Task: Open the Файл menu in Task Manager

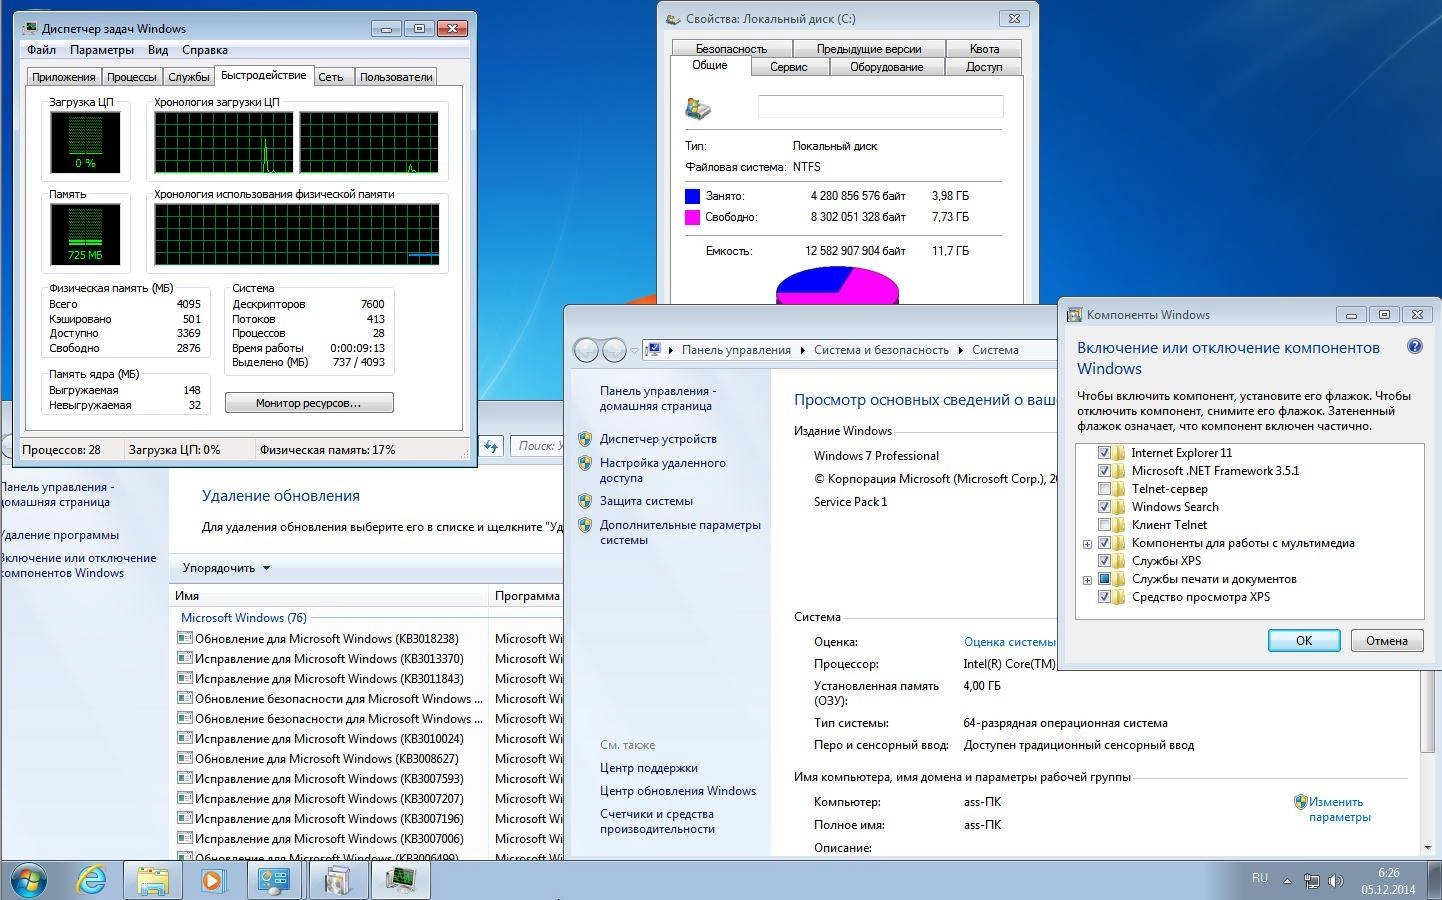Action: [41, 49]
